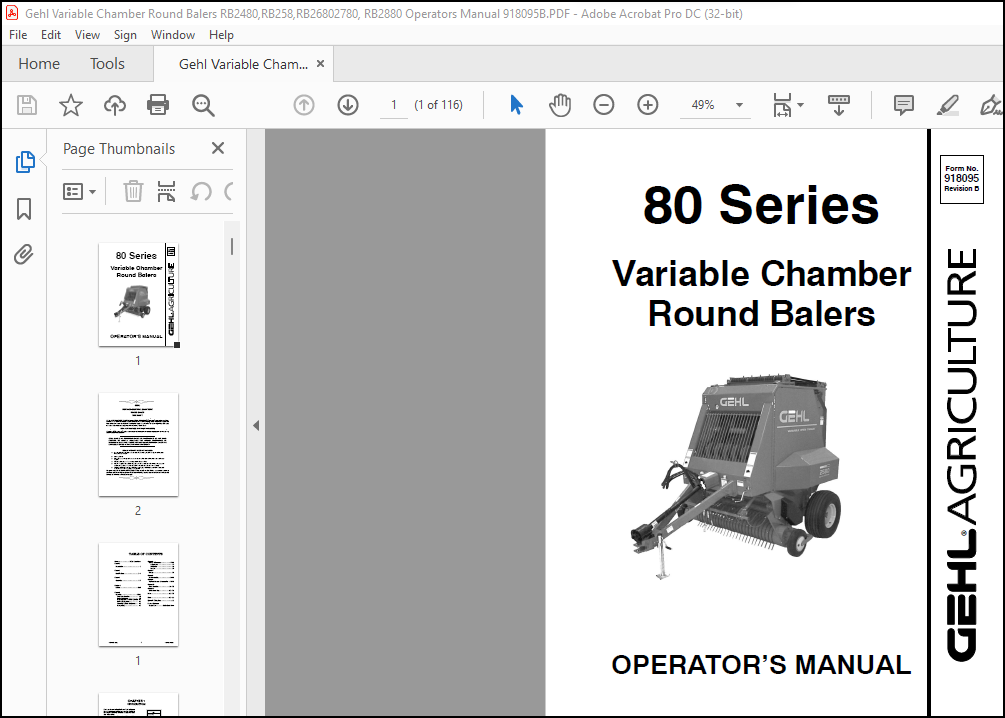1005x718 pixels.
Task: Click the 'Form No. 918095' box
Action: (961, 179)
